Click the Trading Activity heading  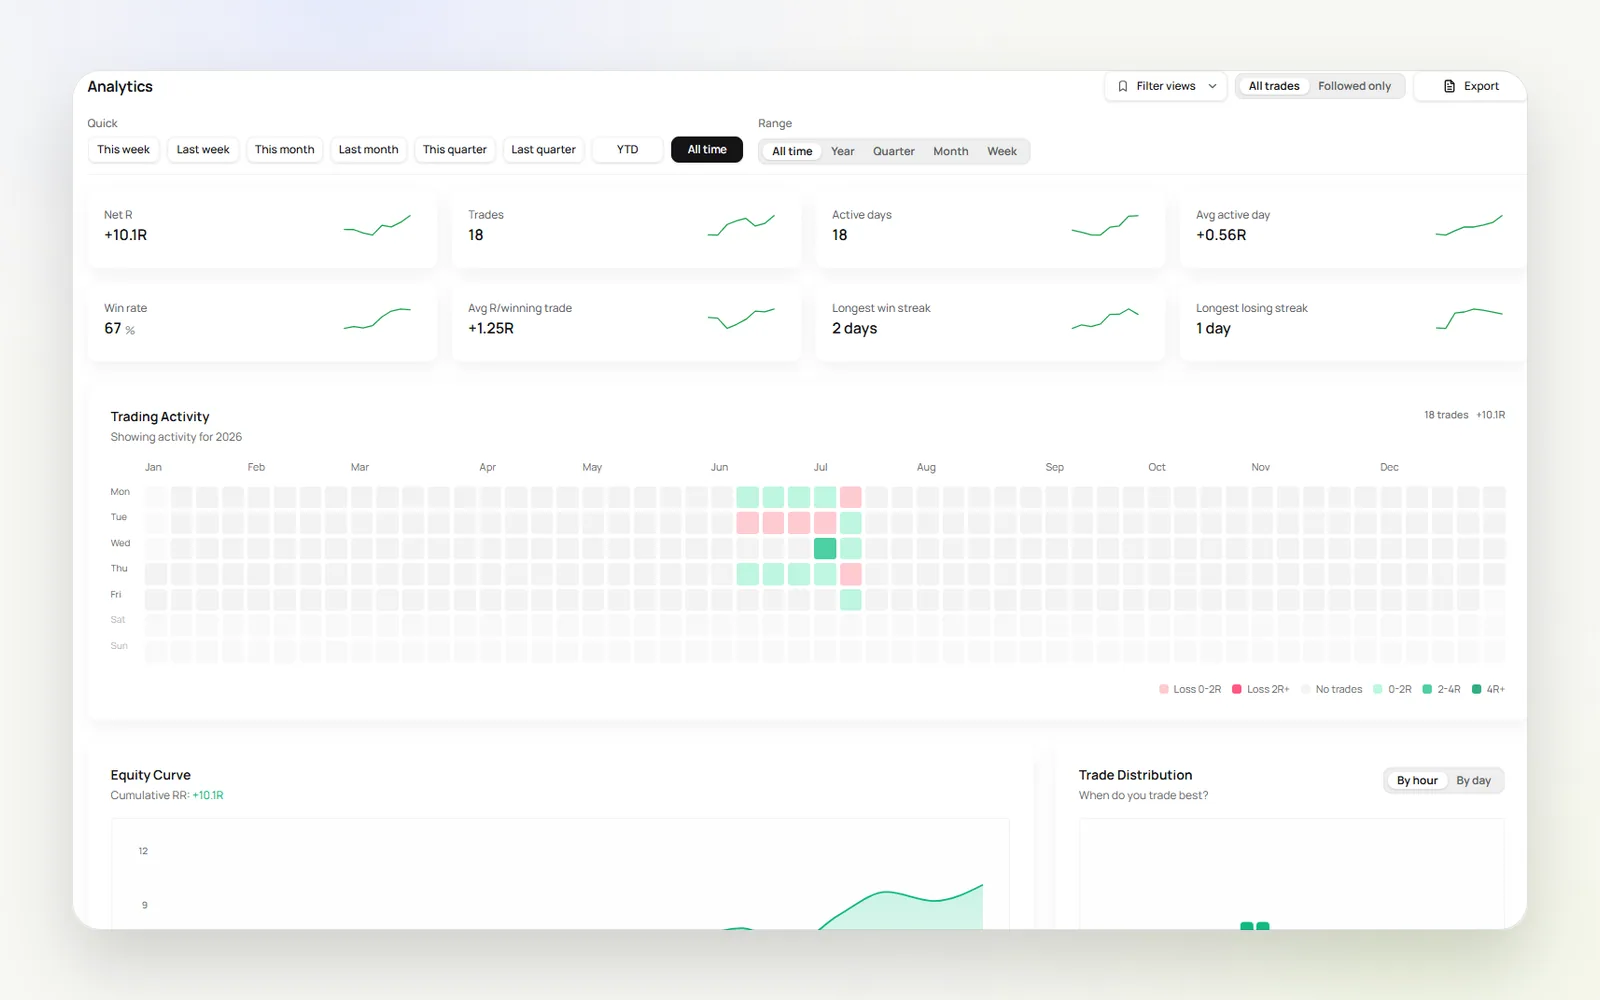click(x=160, y=417)
